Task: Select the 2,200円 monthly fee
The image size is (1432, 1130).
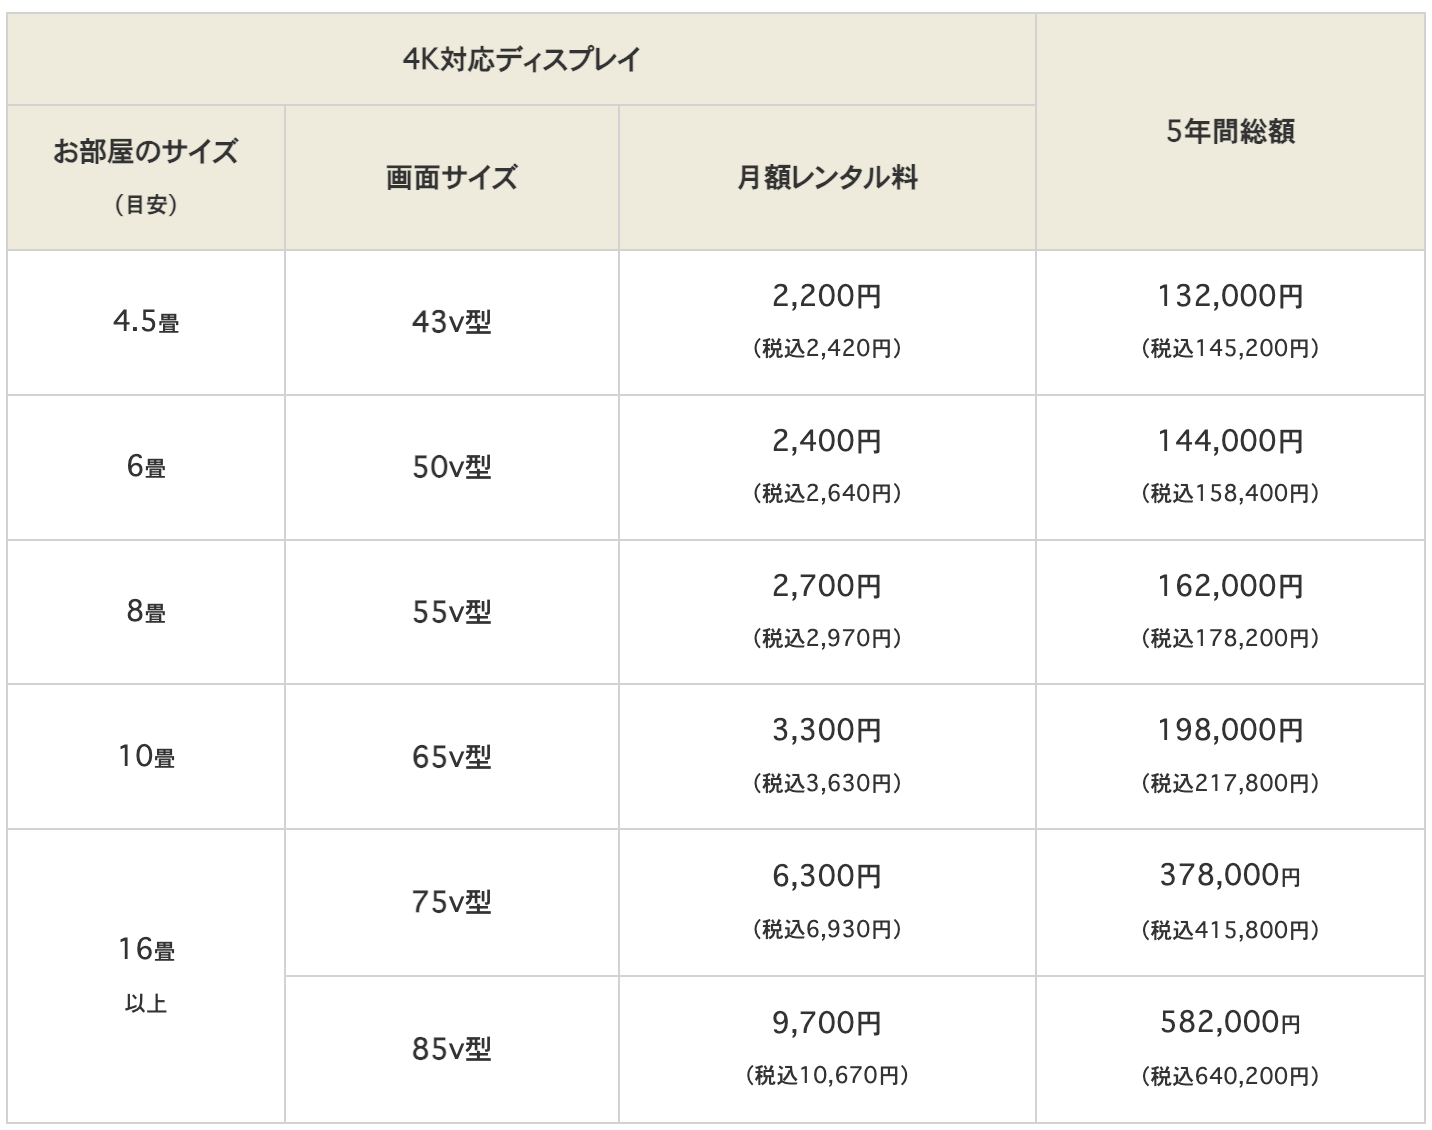Action: 827,296
